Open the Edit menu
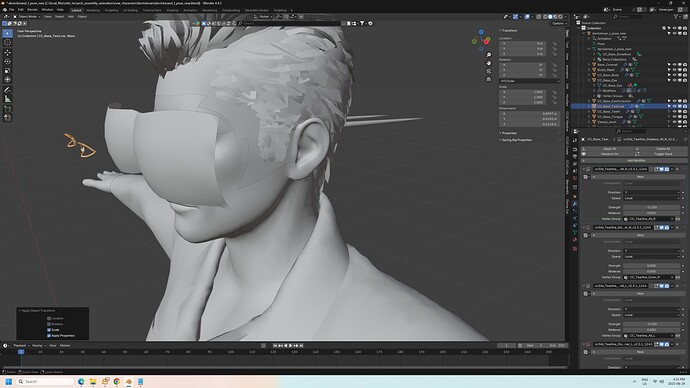This screenshot has height=388, width=690. [21, 10]
